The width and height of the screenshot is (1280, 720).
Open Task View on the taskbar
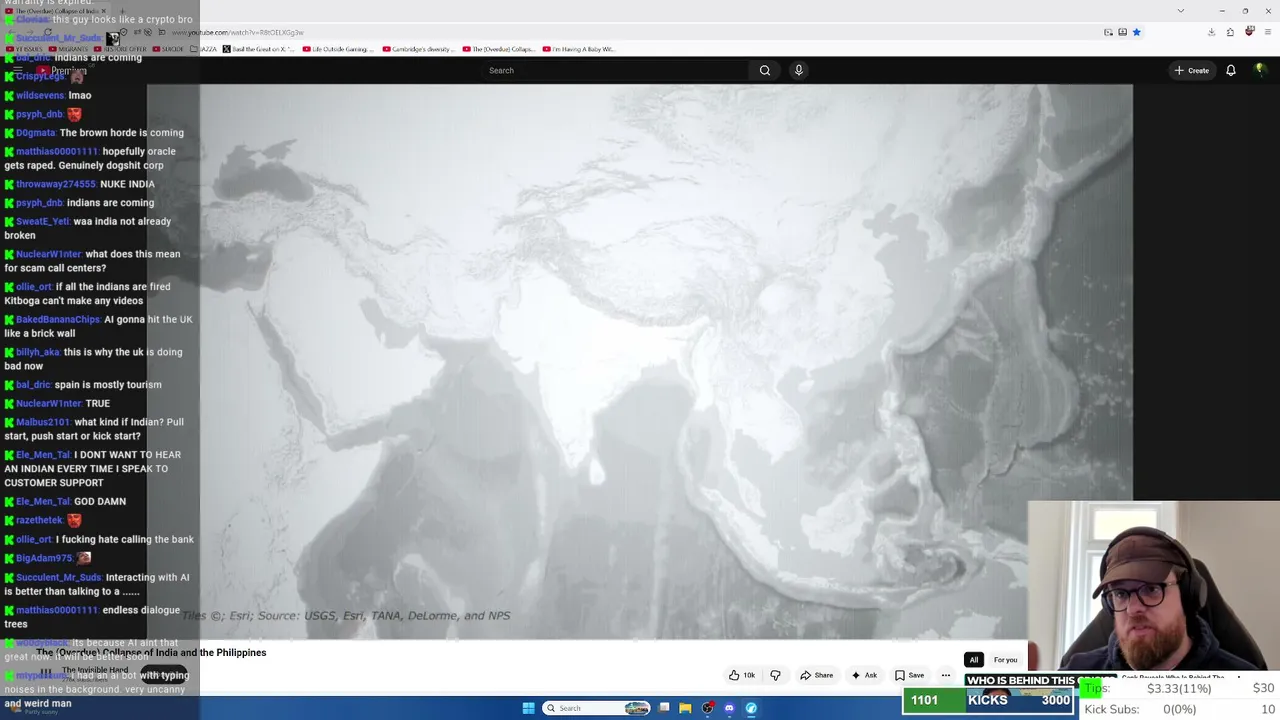[664, 708]
